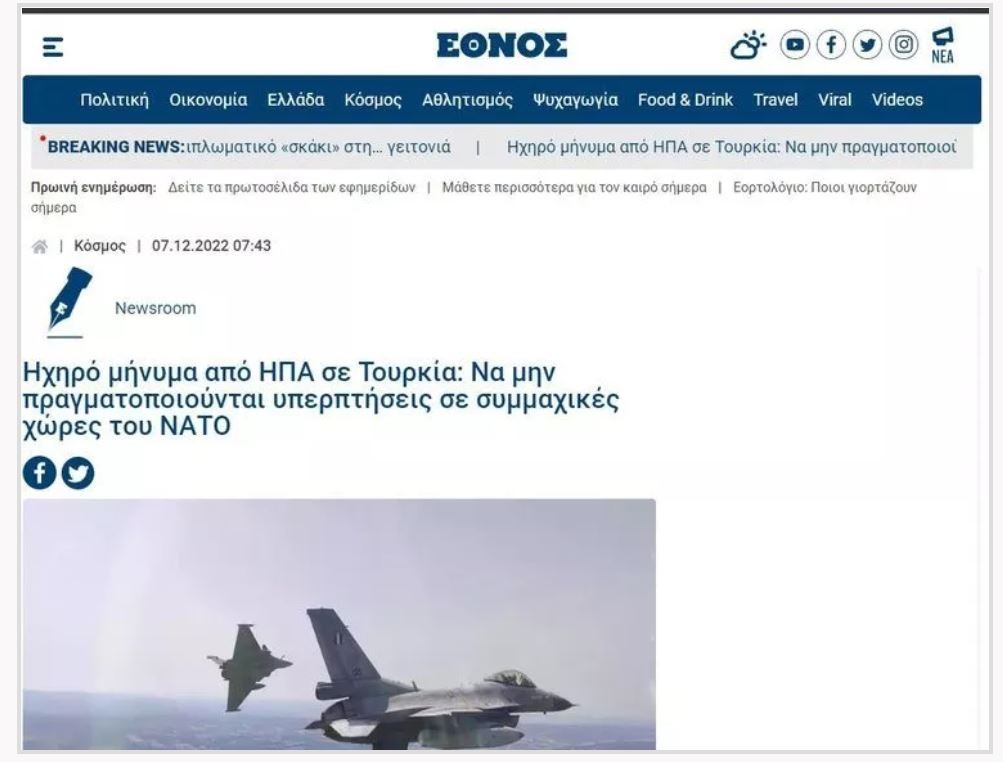The image size is (1003, 762).
Task: Open Twitter icon in the header
Action: coord(867,45)
